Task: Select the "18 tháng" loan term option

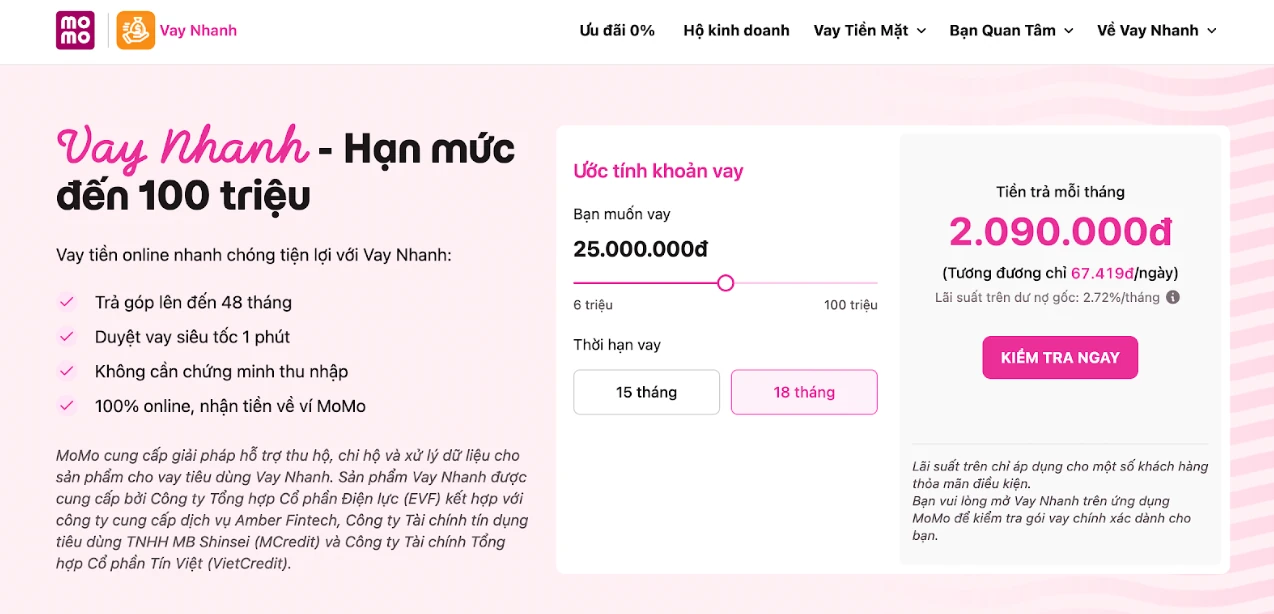Action: click(804, 392)
